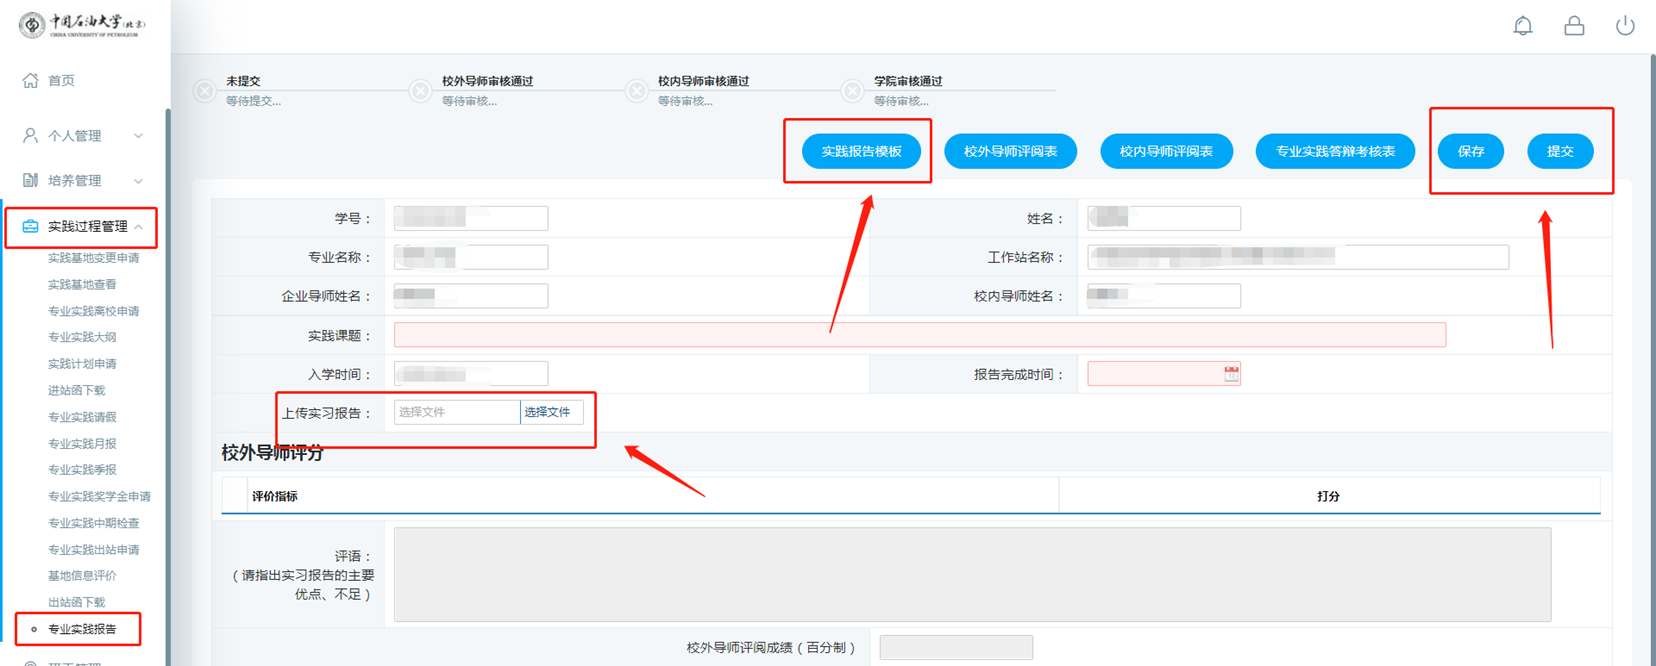1656x666 pixels.
Task: Click the 培养管理 book icon
Action: (x=30, y=180)
